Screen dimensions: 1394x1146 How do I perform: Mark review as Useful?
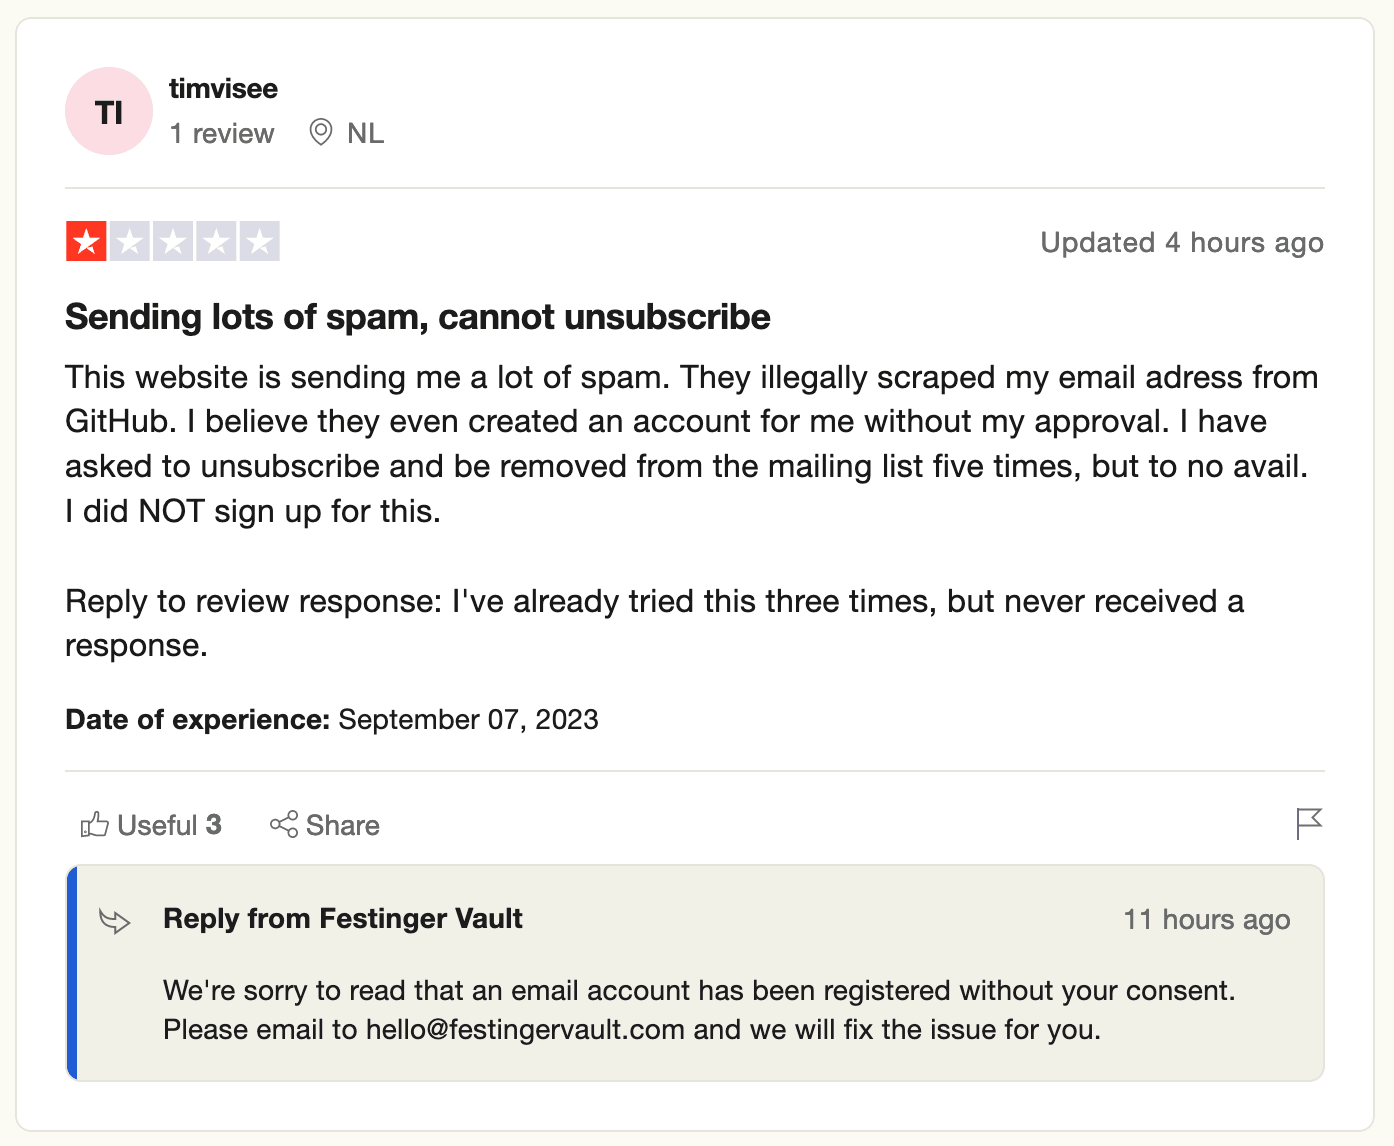(151, 825)
